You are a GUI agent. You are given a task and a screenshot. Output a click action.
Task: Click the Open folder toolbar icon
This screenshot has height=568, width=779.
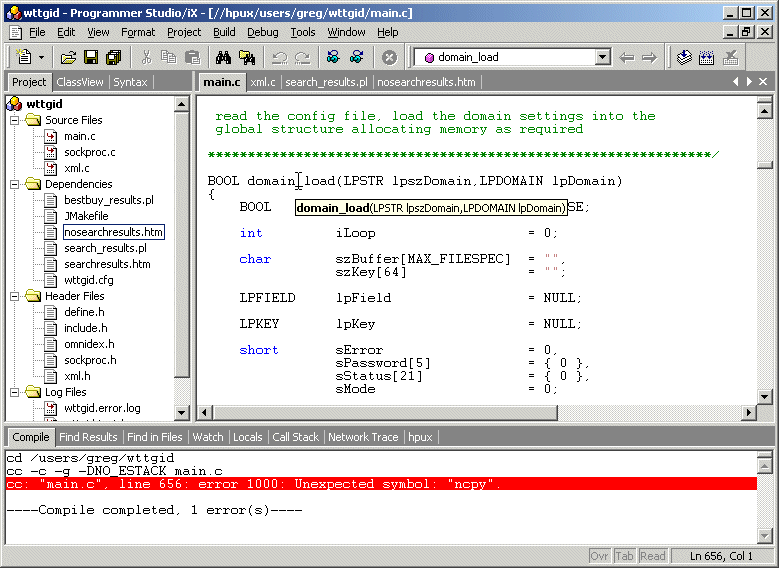click(68, 58)
